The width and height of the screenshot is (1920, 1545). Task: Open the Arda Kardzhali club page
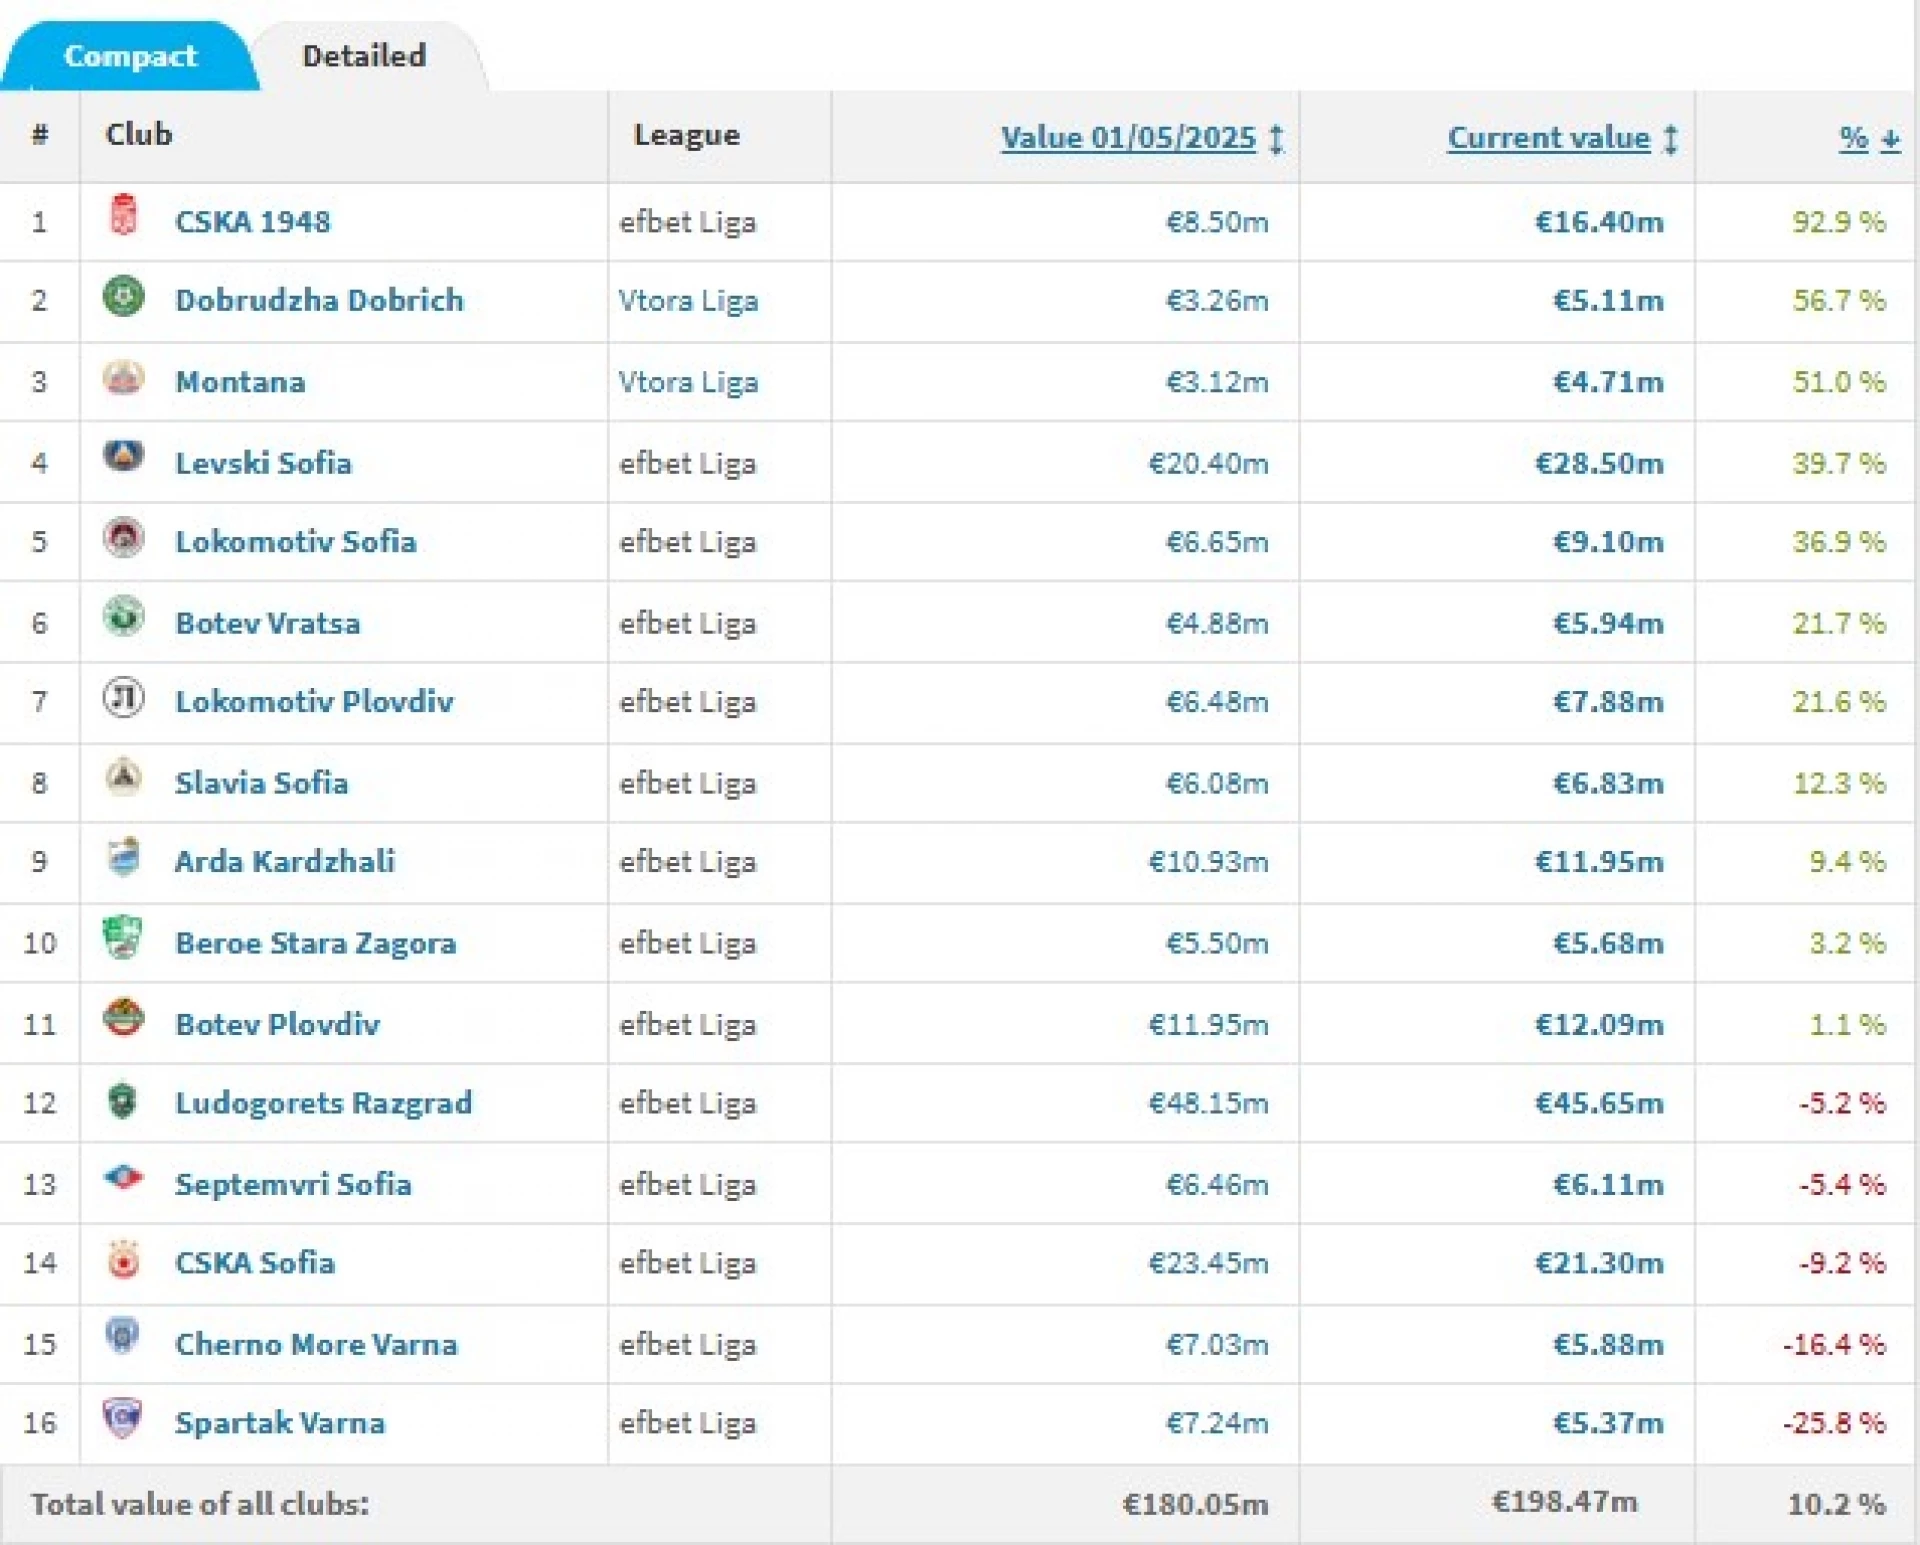(284, 862)
